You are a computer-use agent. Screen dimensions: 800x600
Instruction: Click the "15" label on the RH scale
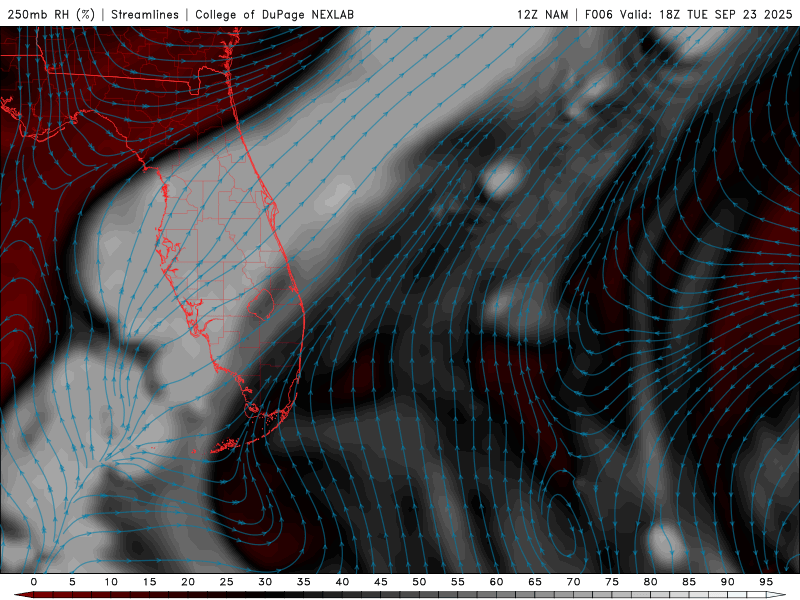pyautogui.click(x=149, y=582)
